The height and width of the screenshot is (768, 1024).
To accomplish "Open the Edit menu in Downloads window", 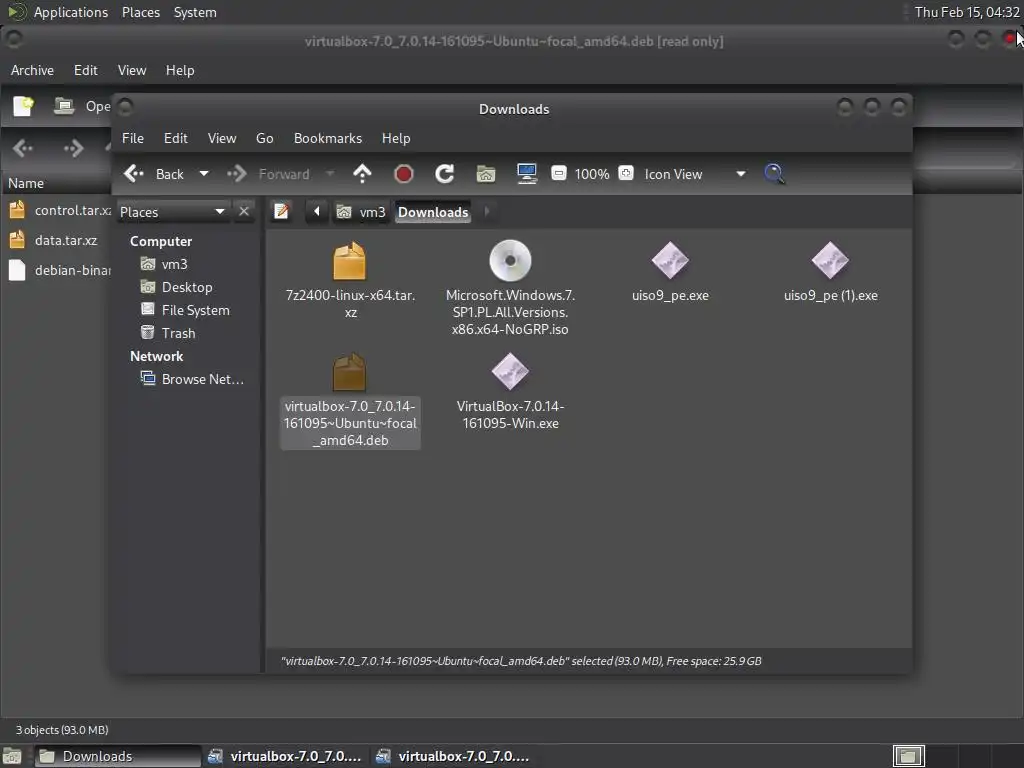I will coord(175,138).
